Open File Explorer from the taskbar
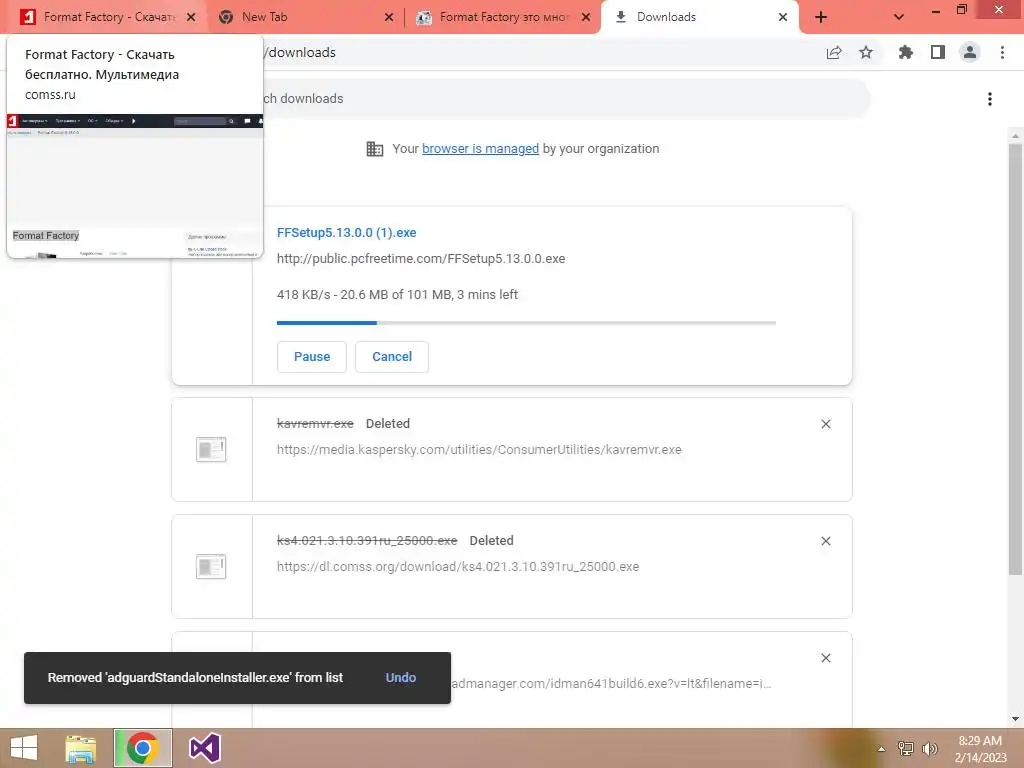1024x768 pixels. [81, 748]
